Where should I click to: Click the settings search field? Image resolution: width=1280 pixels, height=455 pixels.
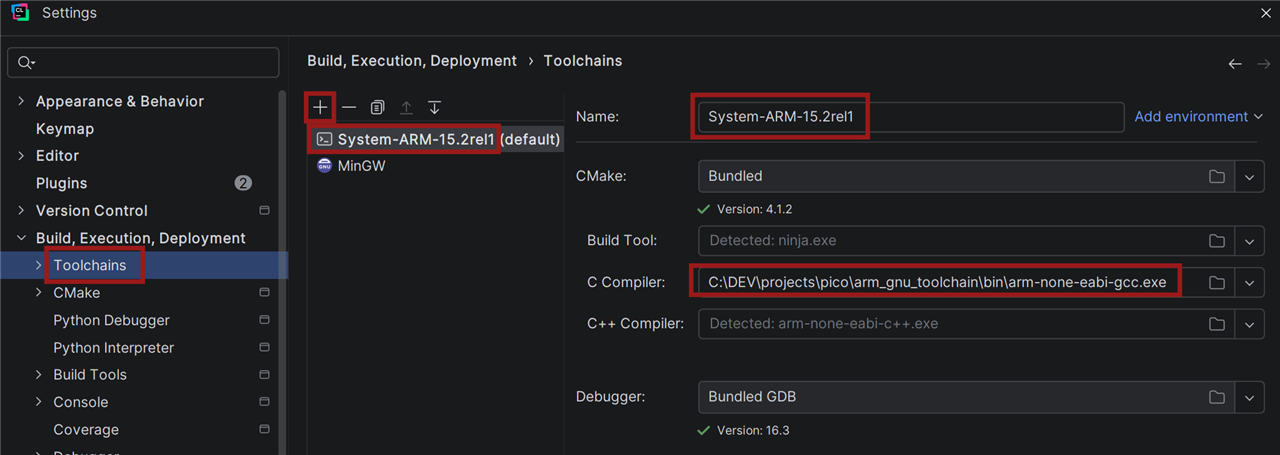[150, 62]
